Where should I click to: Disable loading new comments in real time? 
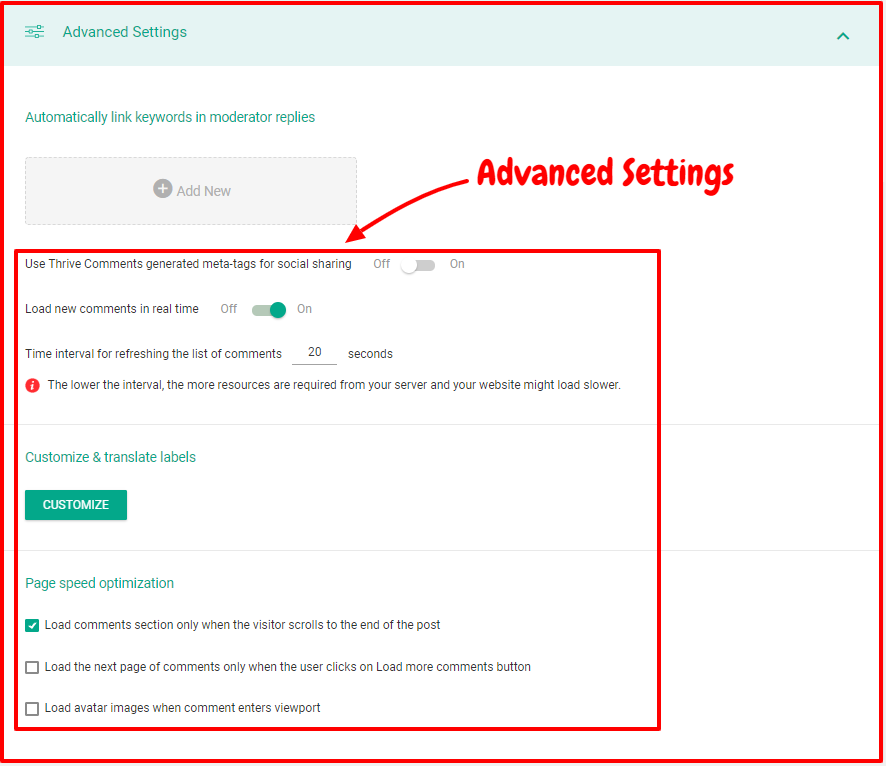pyautogui.click(x=268, y=310)
